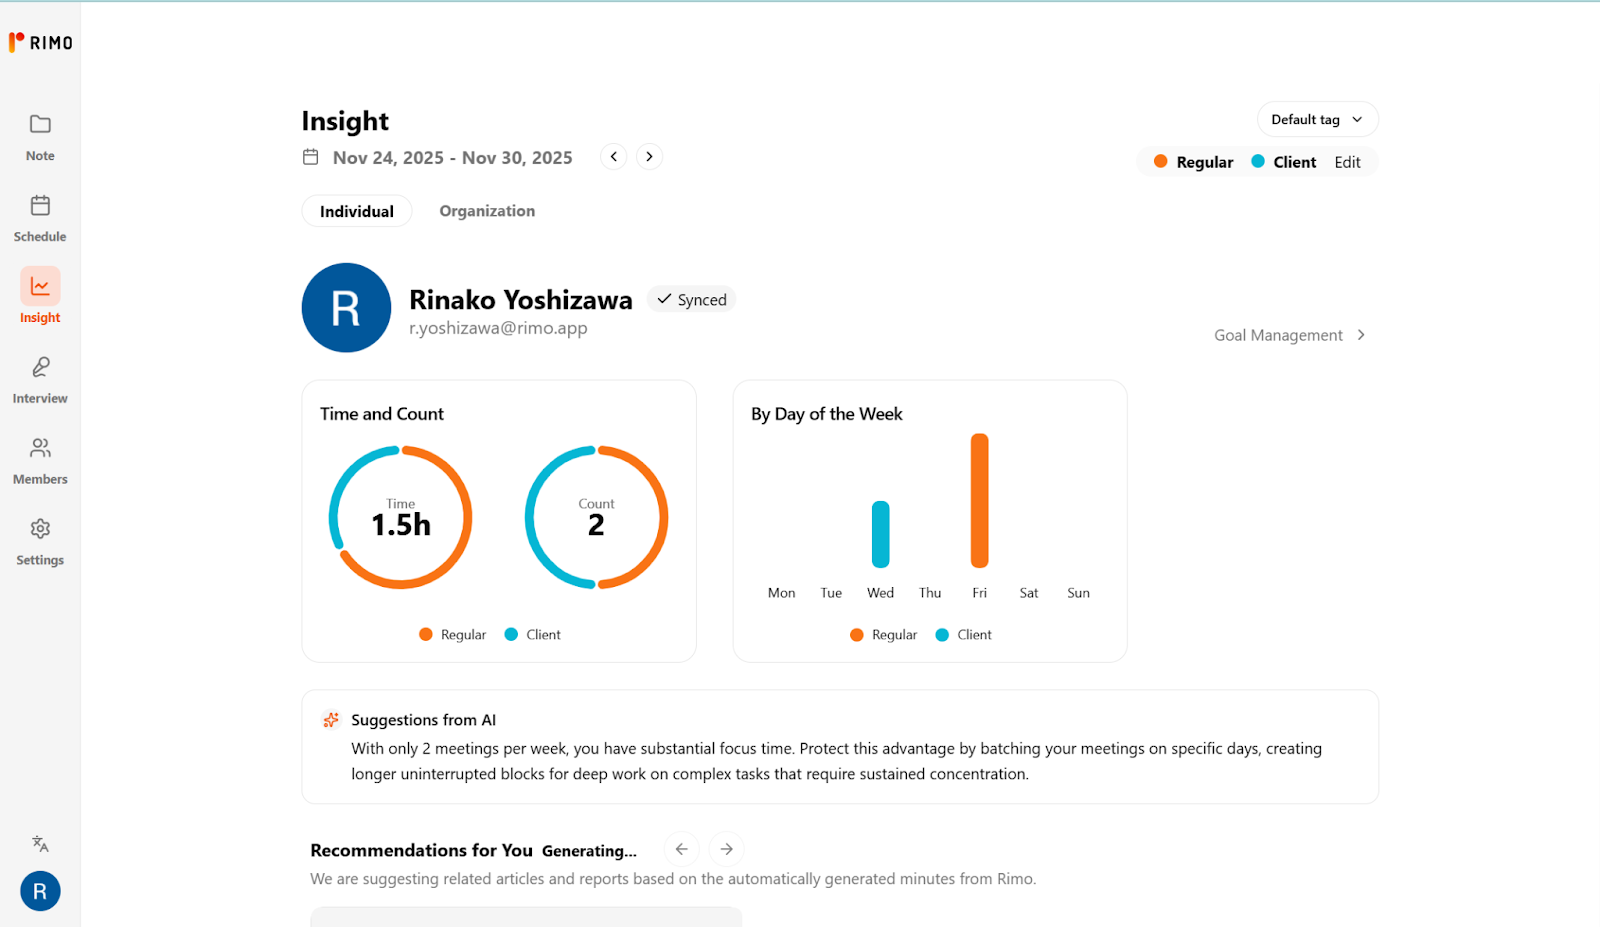Go to next week using right chevron

(650, 157)
